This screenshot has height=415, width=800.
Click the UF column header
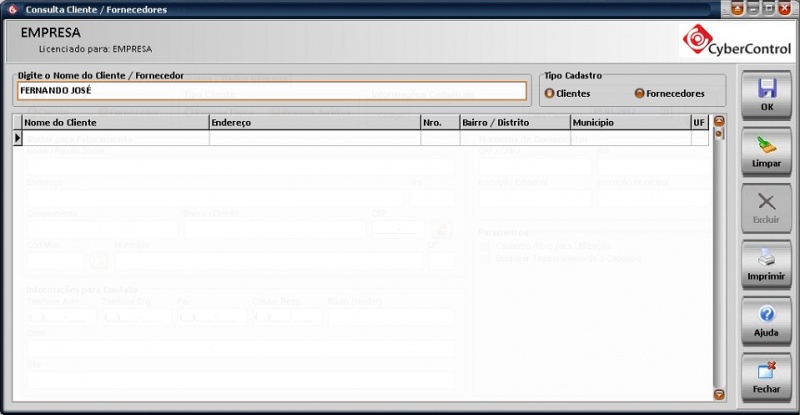[x=699, y=123]
